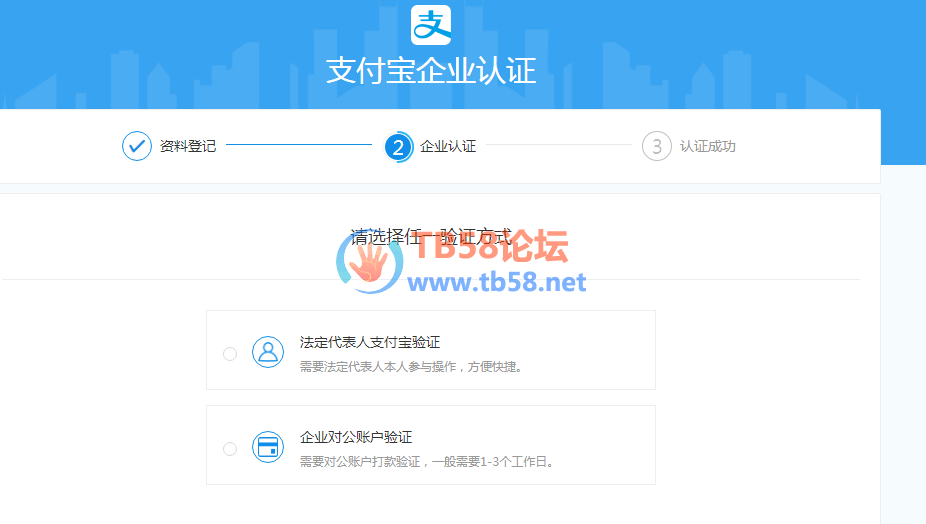The height and width of the screenshot is (524, 926).
Task: Click the blue progress line after 资料登记
Action: [x=298, y=145]
